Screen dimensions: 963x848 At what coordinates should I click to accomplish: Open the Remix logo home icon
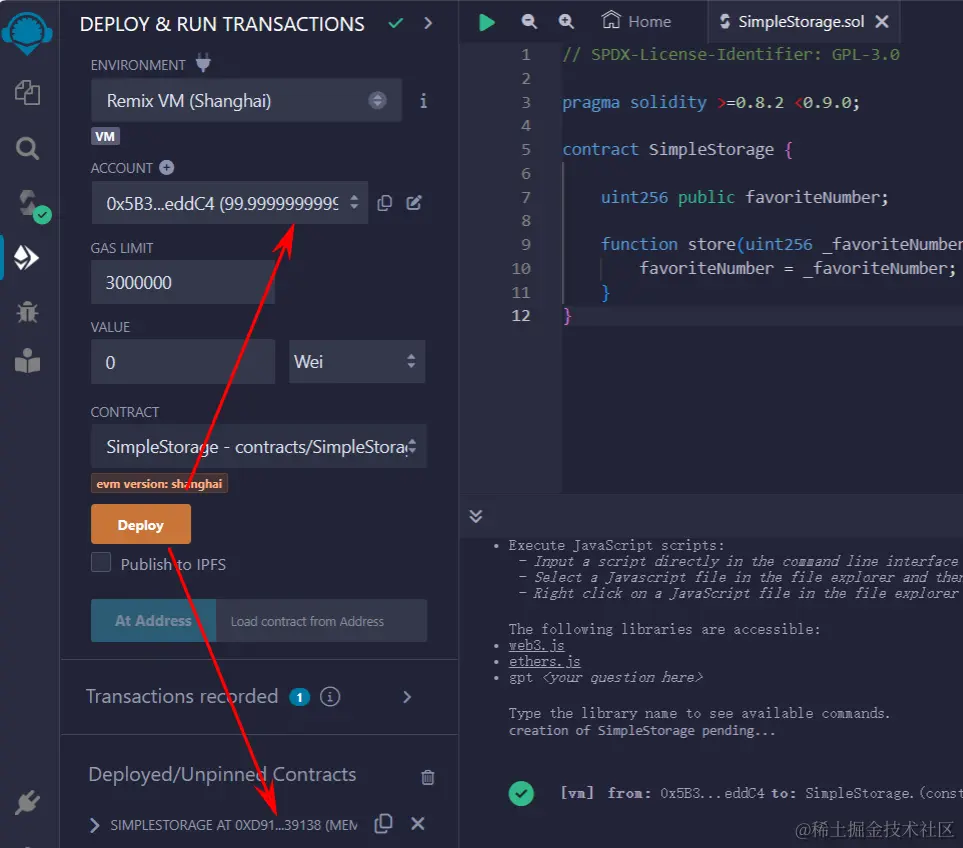(x=27, y=34)
